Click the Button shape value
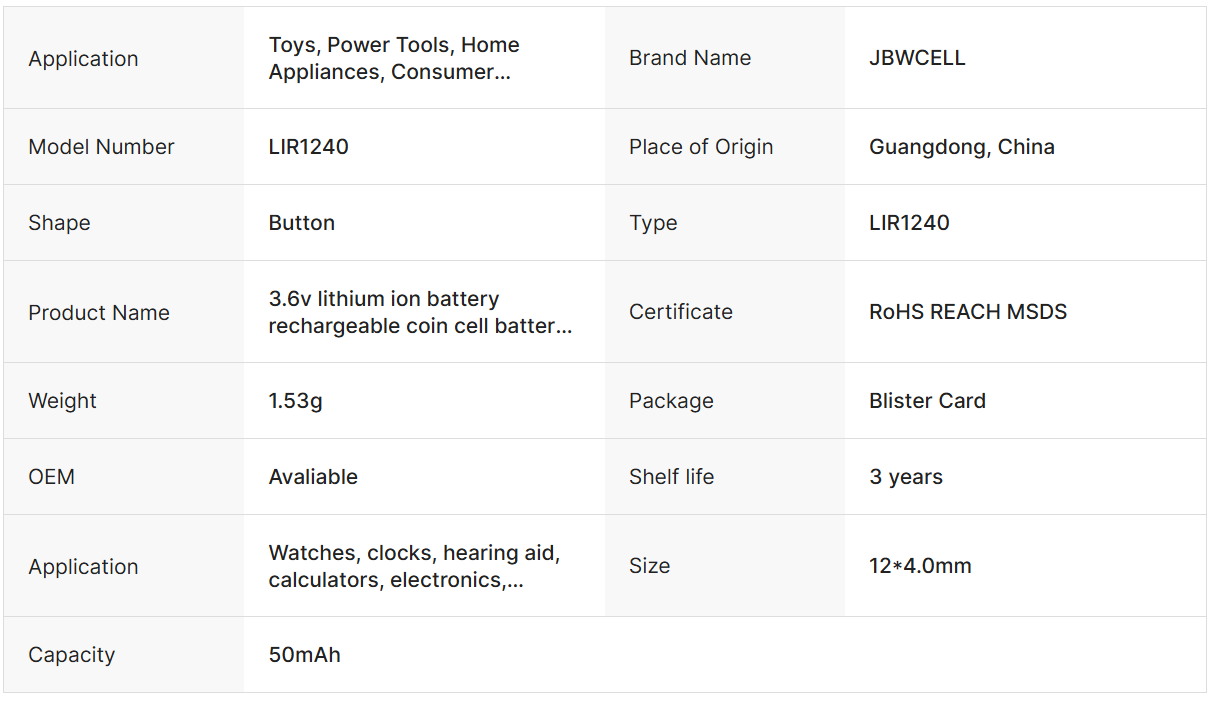The height and width of the screenshot is (702, 1218). tap(301, 223)
